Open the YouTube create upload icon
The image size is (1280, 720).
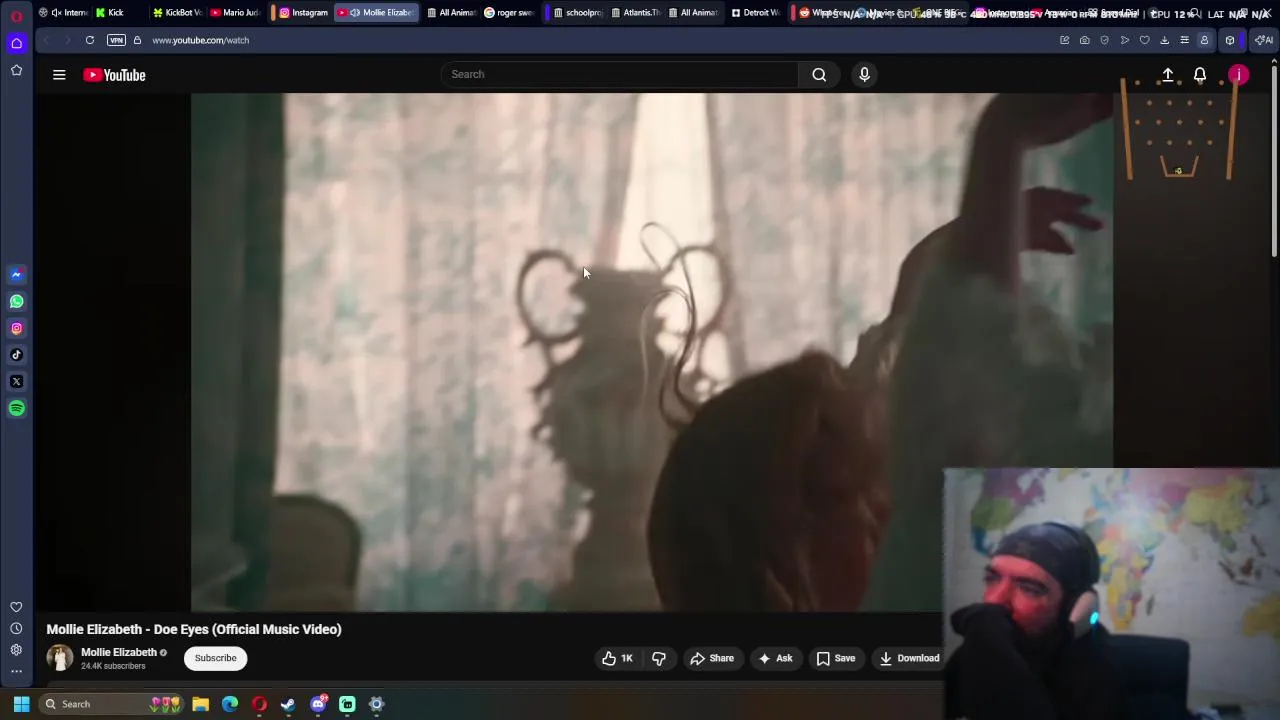point(1167,75)
